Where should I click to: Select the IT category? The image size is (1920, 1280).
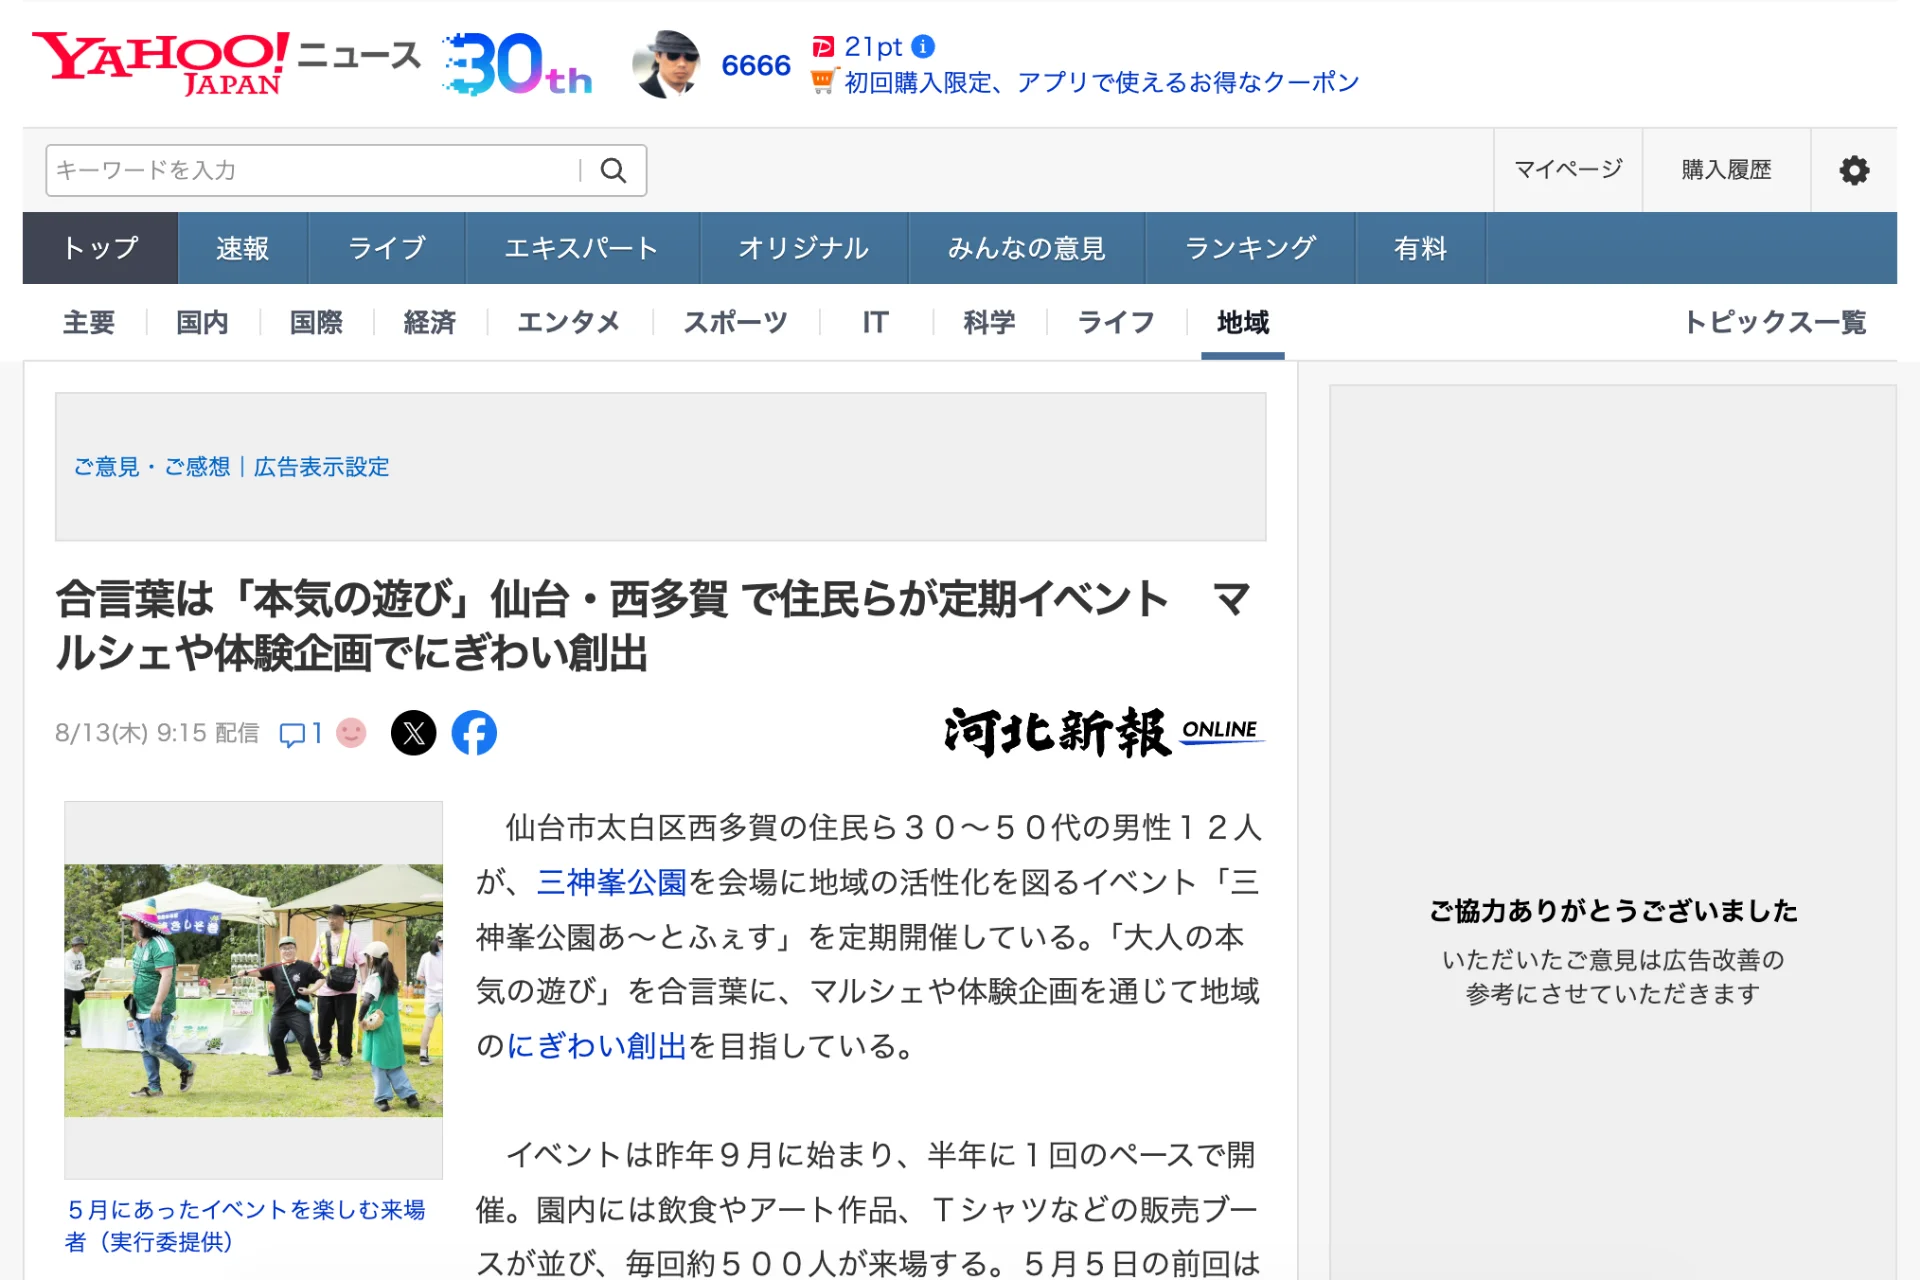point(876,322)
